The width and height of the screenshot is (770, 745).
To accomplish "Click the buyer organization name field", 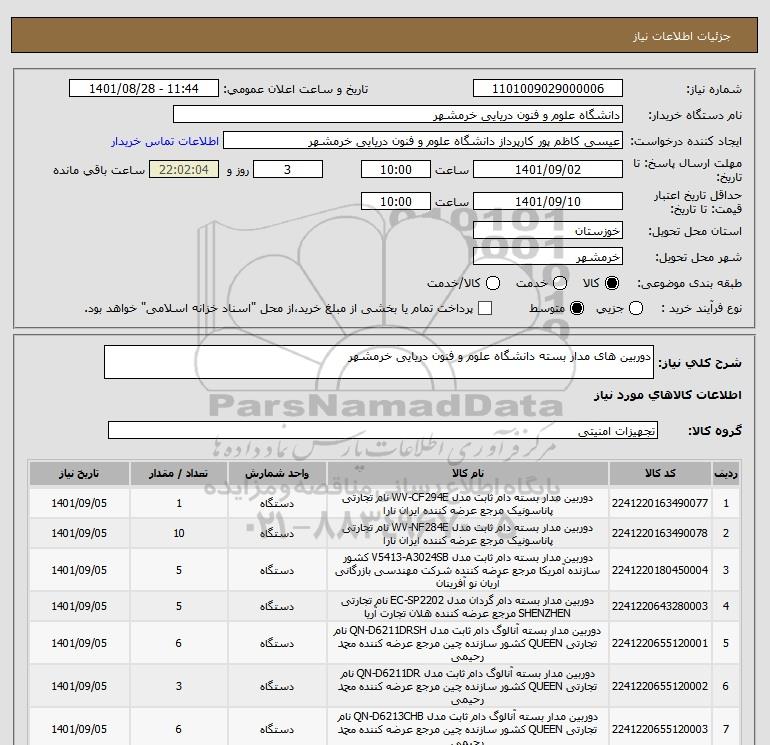I will coord(398,115).
